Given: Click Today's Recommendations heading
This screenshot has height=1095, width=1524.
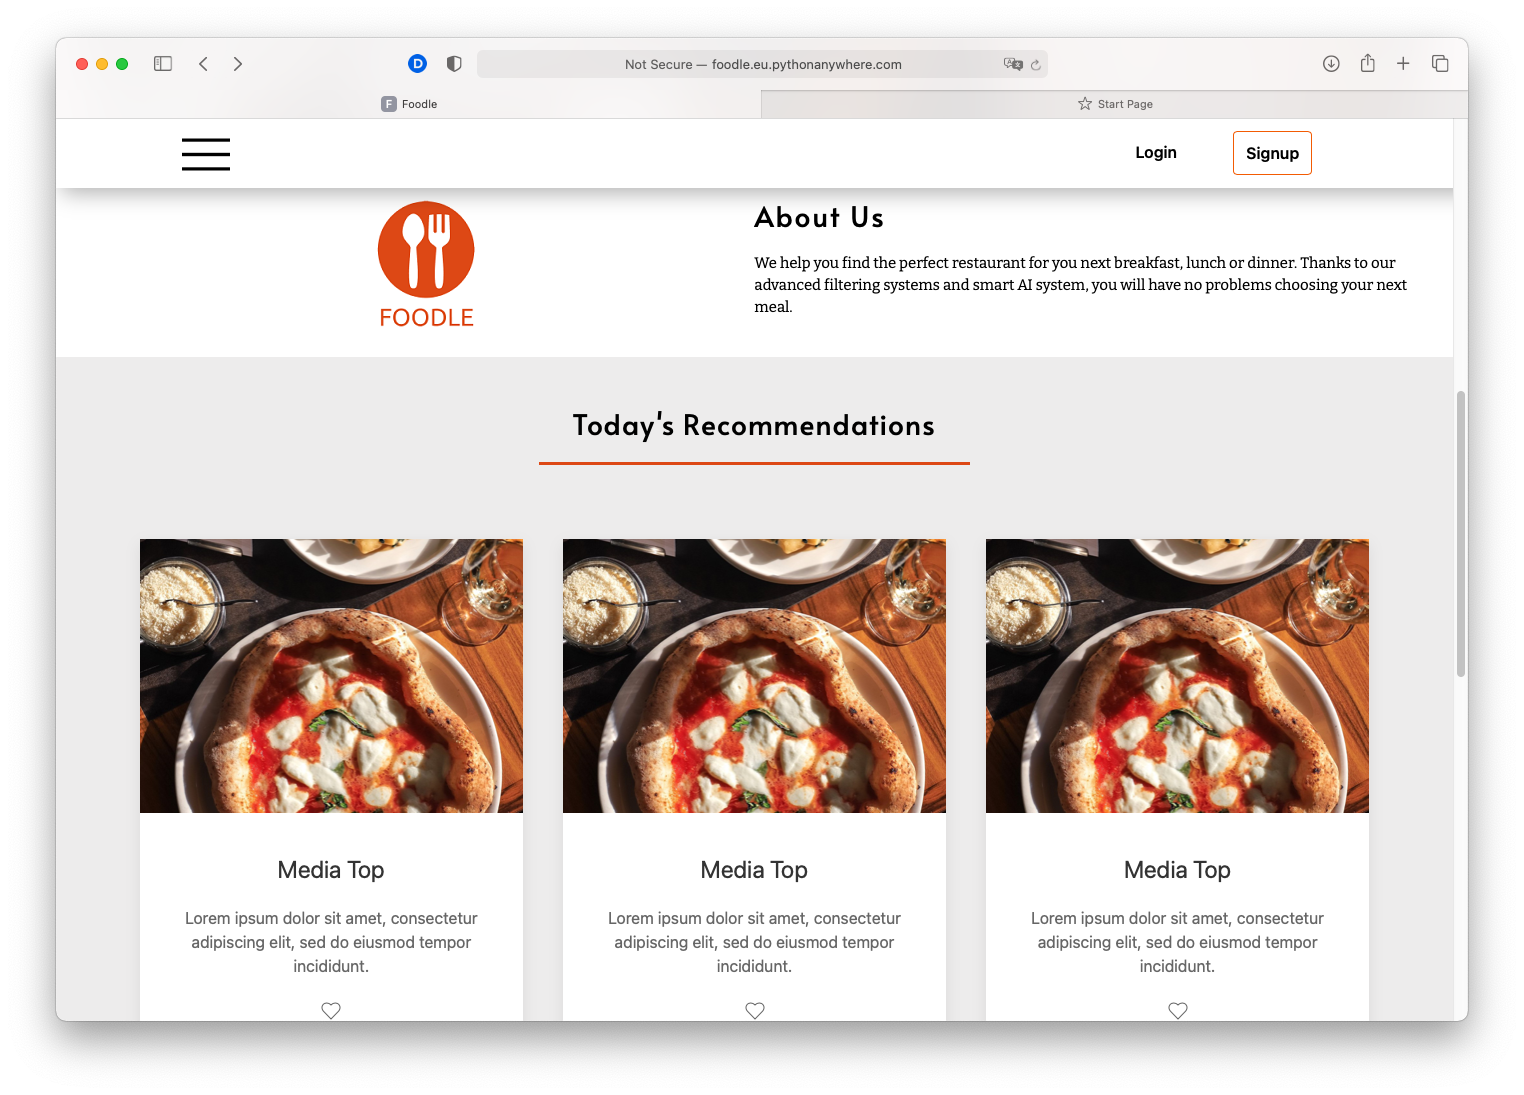Looking at the screenshot, I should pyautogui.click(x=754, y=426).
